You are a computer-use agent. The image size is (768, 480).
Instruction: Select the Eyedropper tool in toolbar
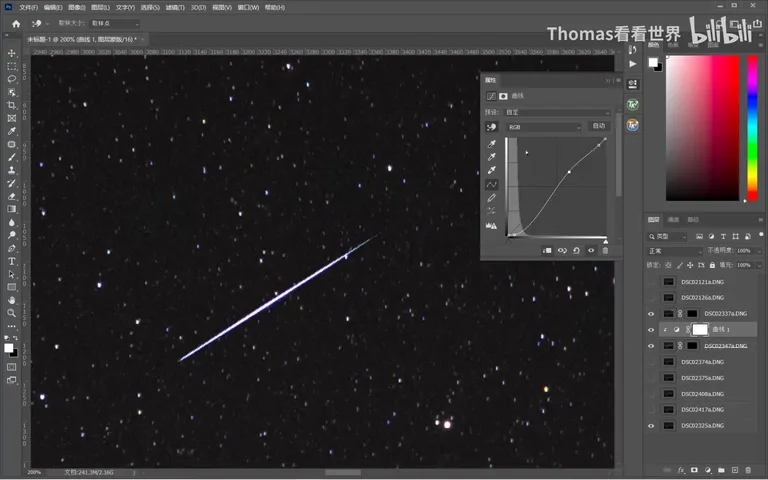[x=12, y=131]
